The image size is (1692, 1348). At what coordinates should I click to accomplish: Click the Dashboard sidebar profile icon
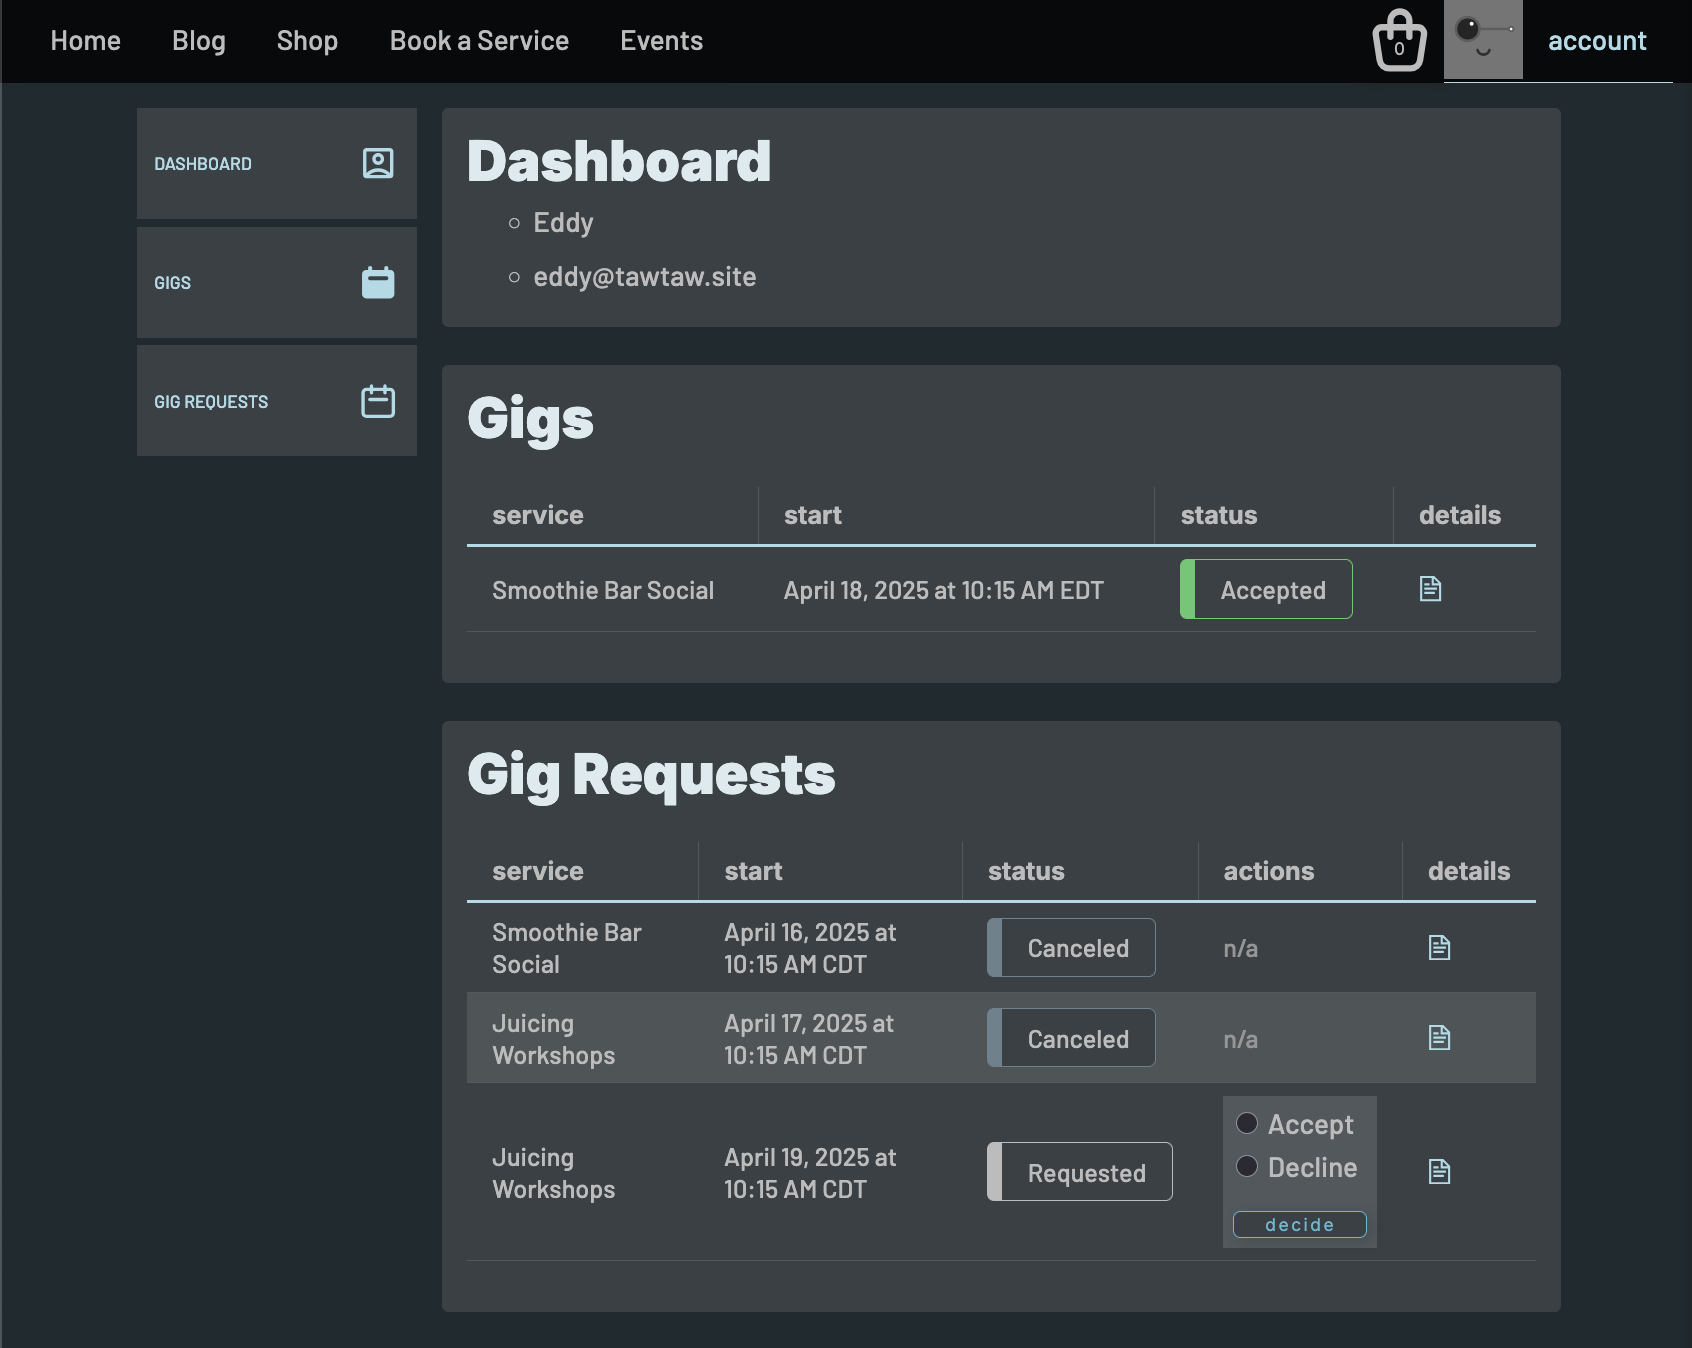coord(378,163)
